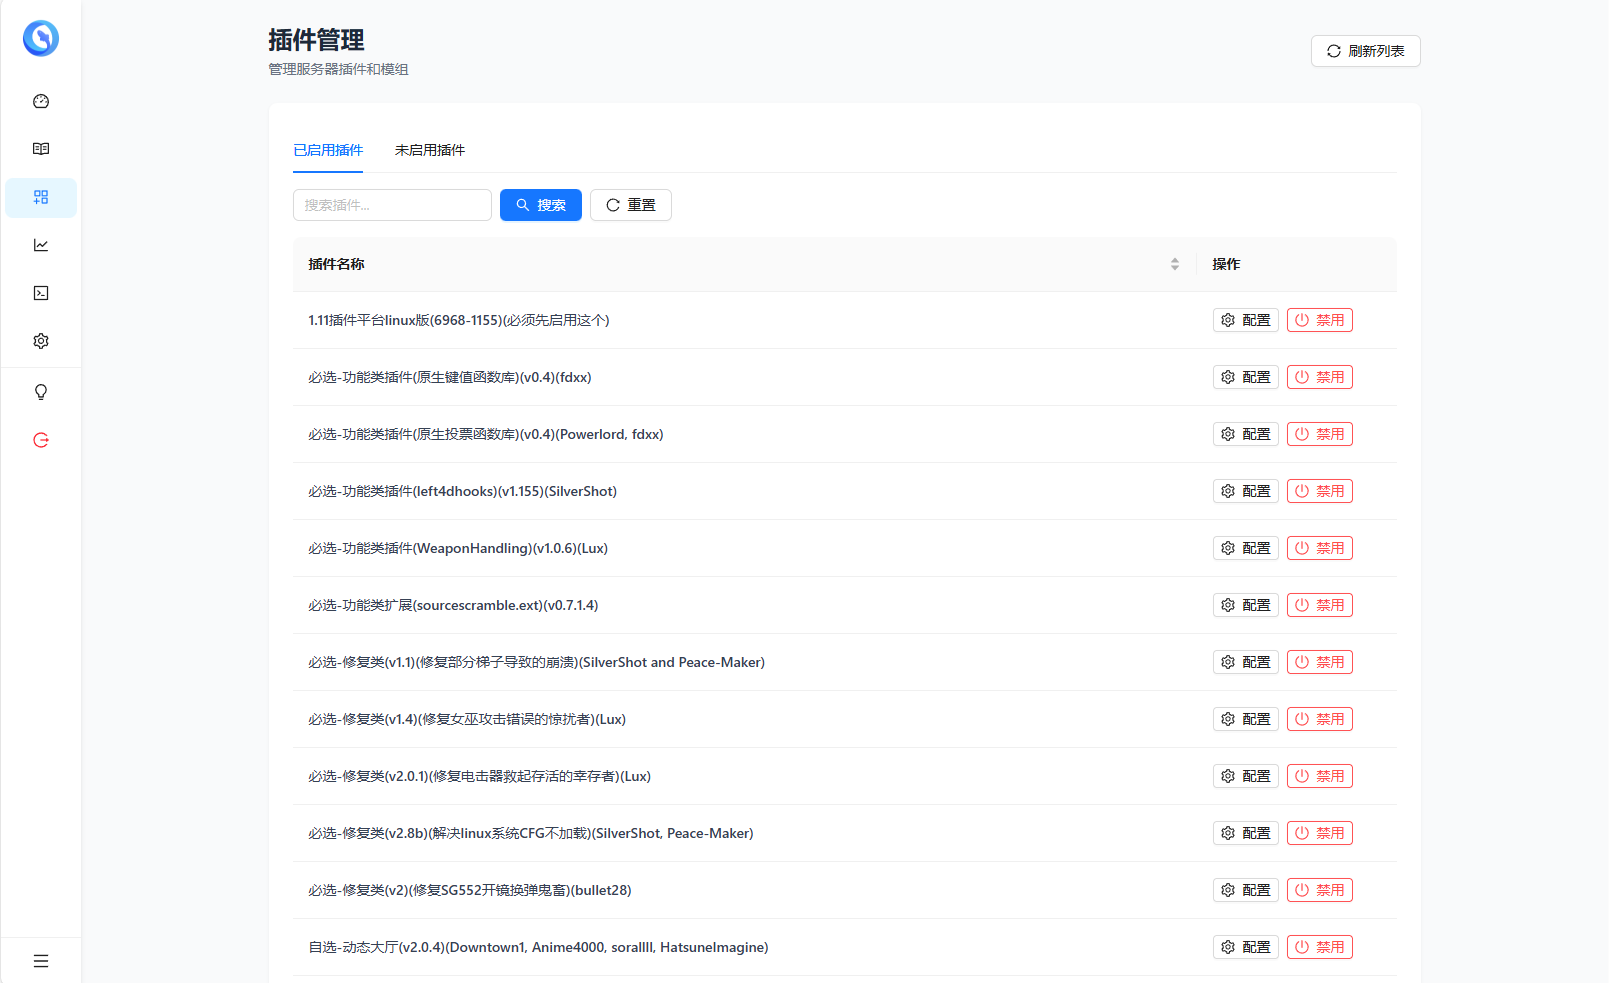The width and height of the screenshot is (1609, 983).
Task: Switch to the 未启用插件 tab
Action: click(x=429, y=150)
